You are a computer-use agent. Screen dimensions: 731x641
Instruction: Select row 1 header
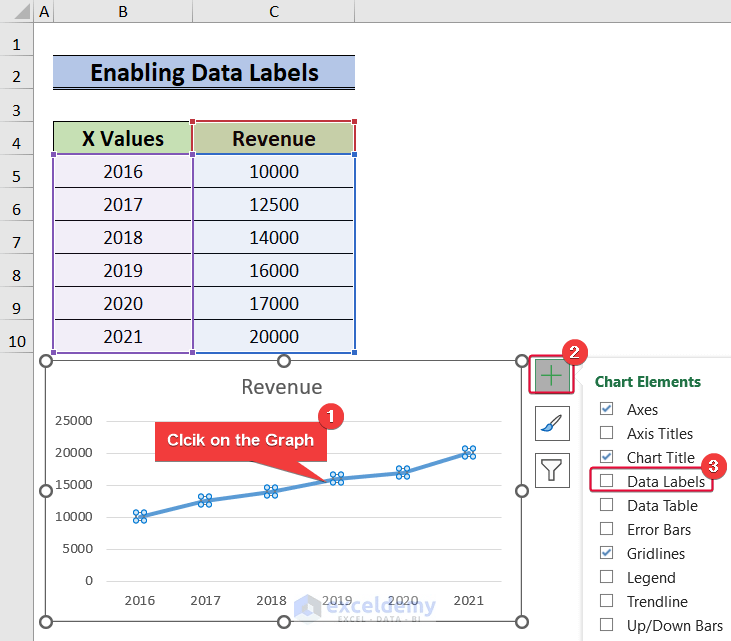16,40
